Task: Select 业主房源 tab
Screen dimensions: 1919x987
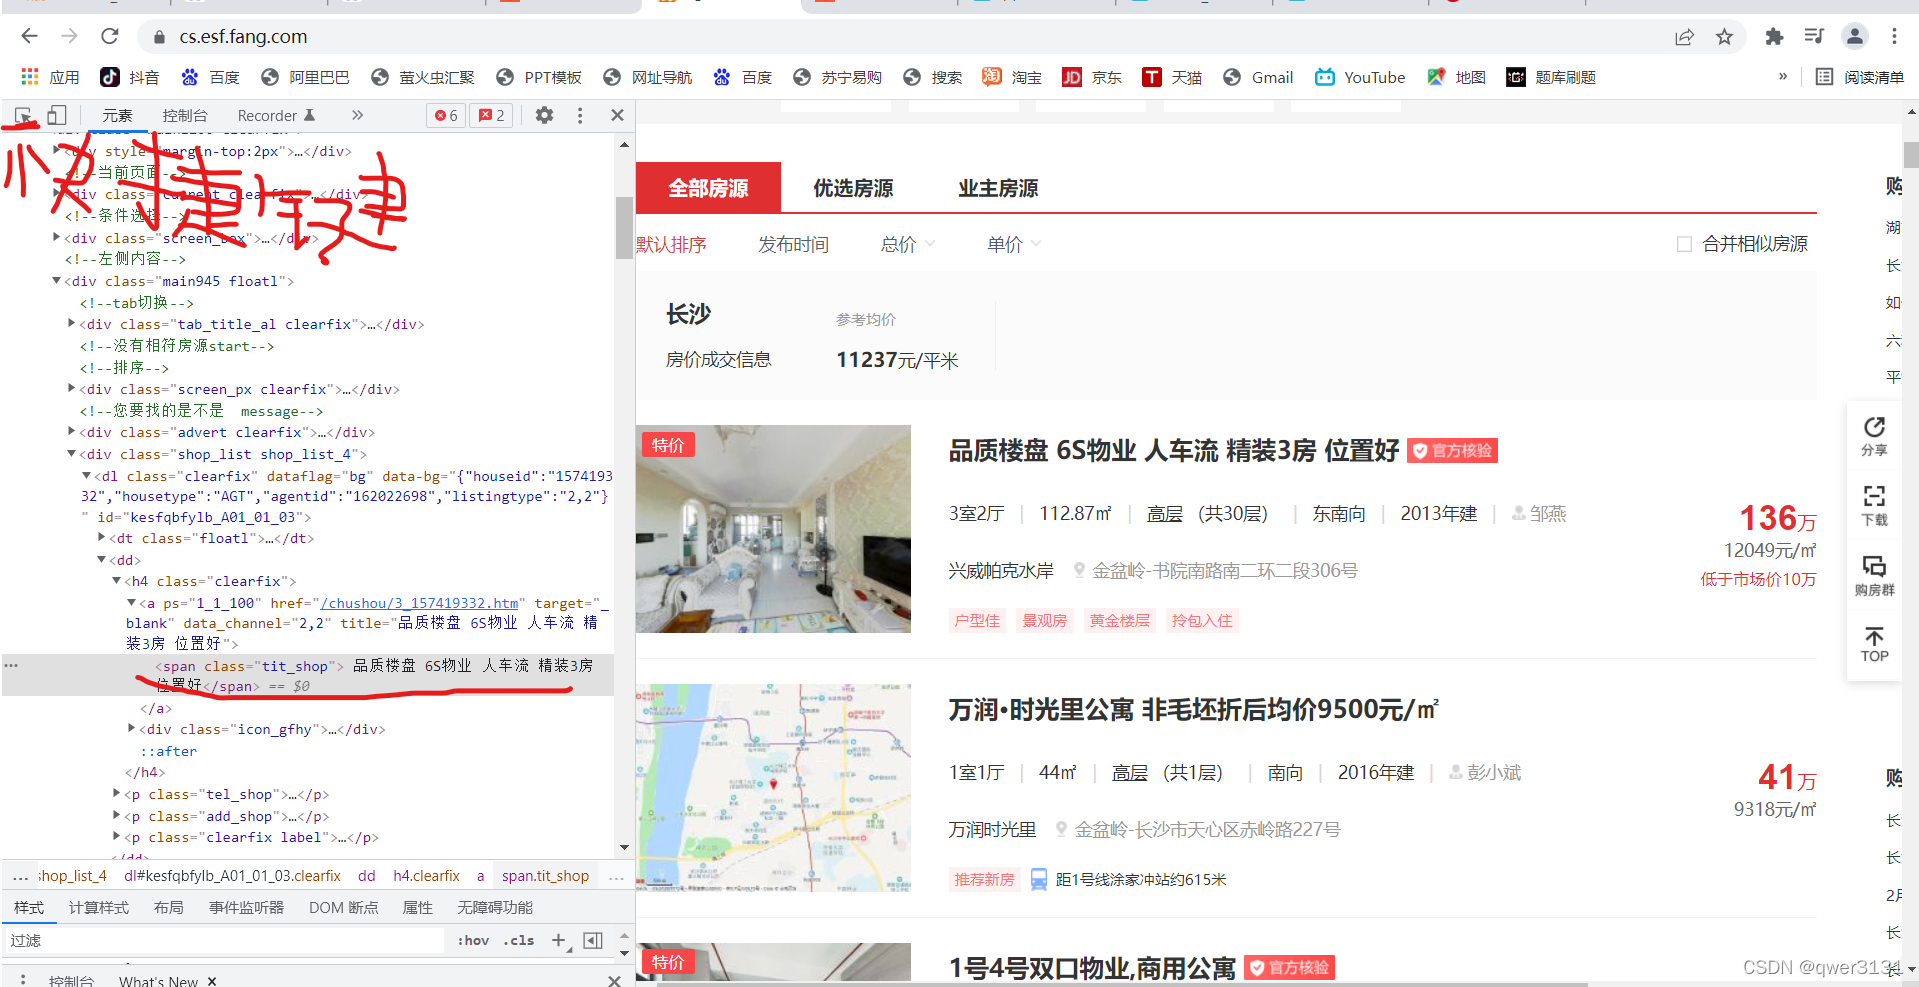Action: 998,188
